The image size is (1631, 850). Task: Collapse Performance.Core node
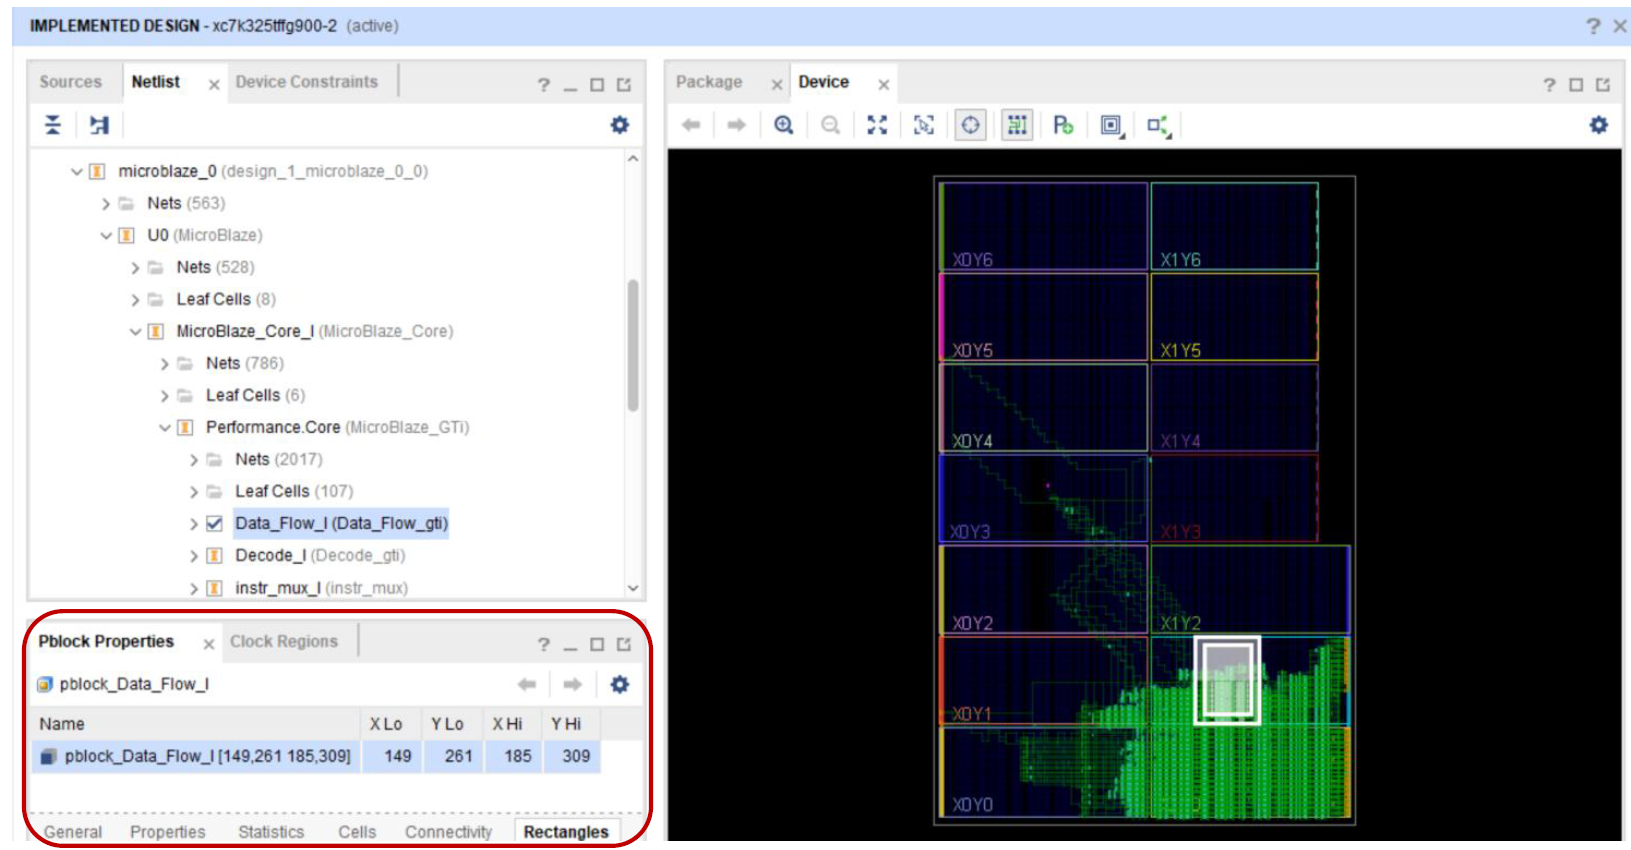(x=165, y=428)
